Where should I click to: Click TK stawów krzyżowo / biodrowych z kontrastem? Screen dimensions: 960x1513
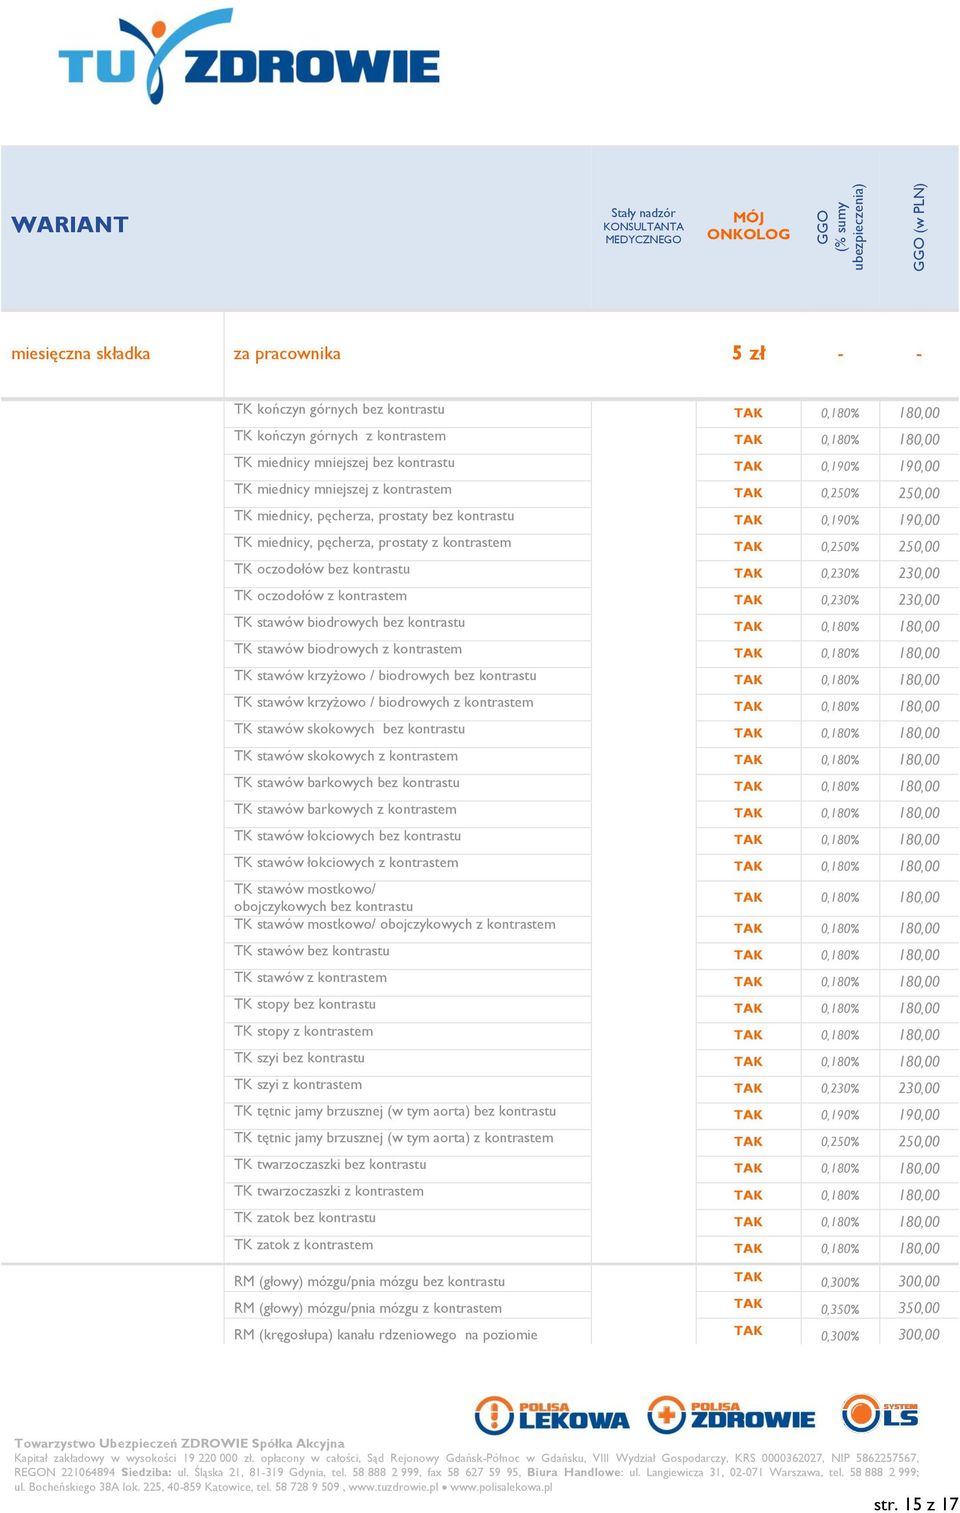tap(384, 703)
